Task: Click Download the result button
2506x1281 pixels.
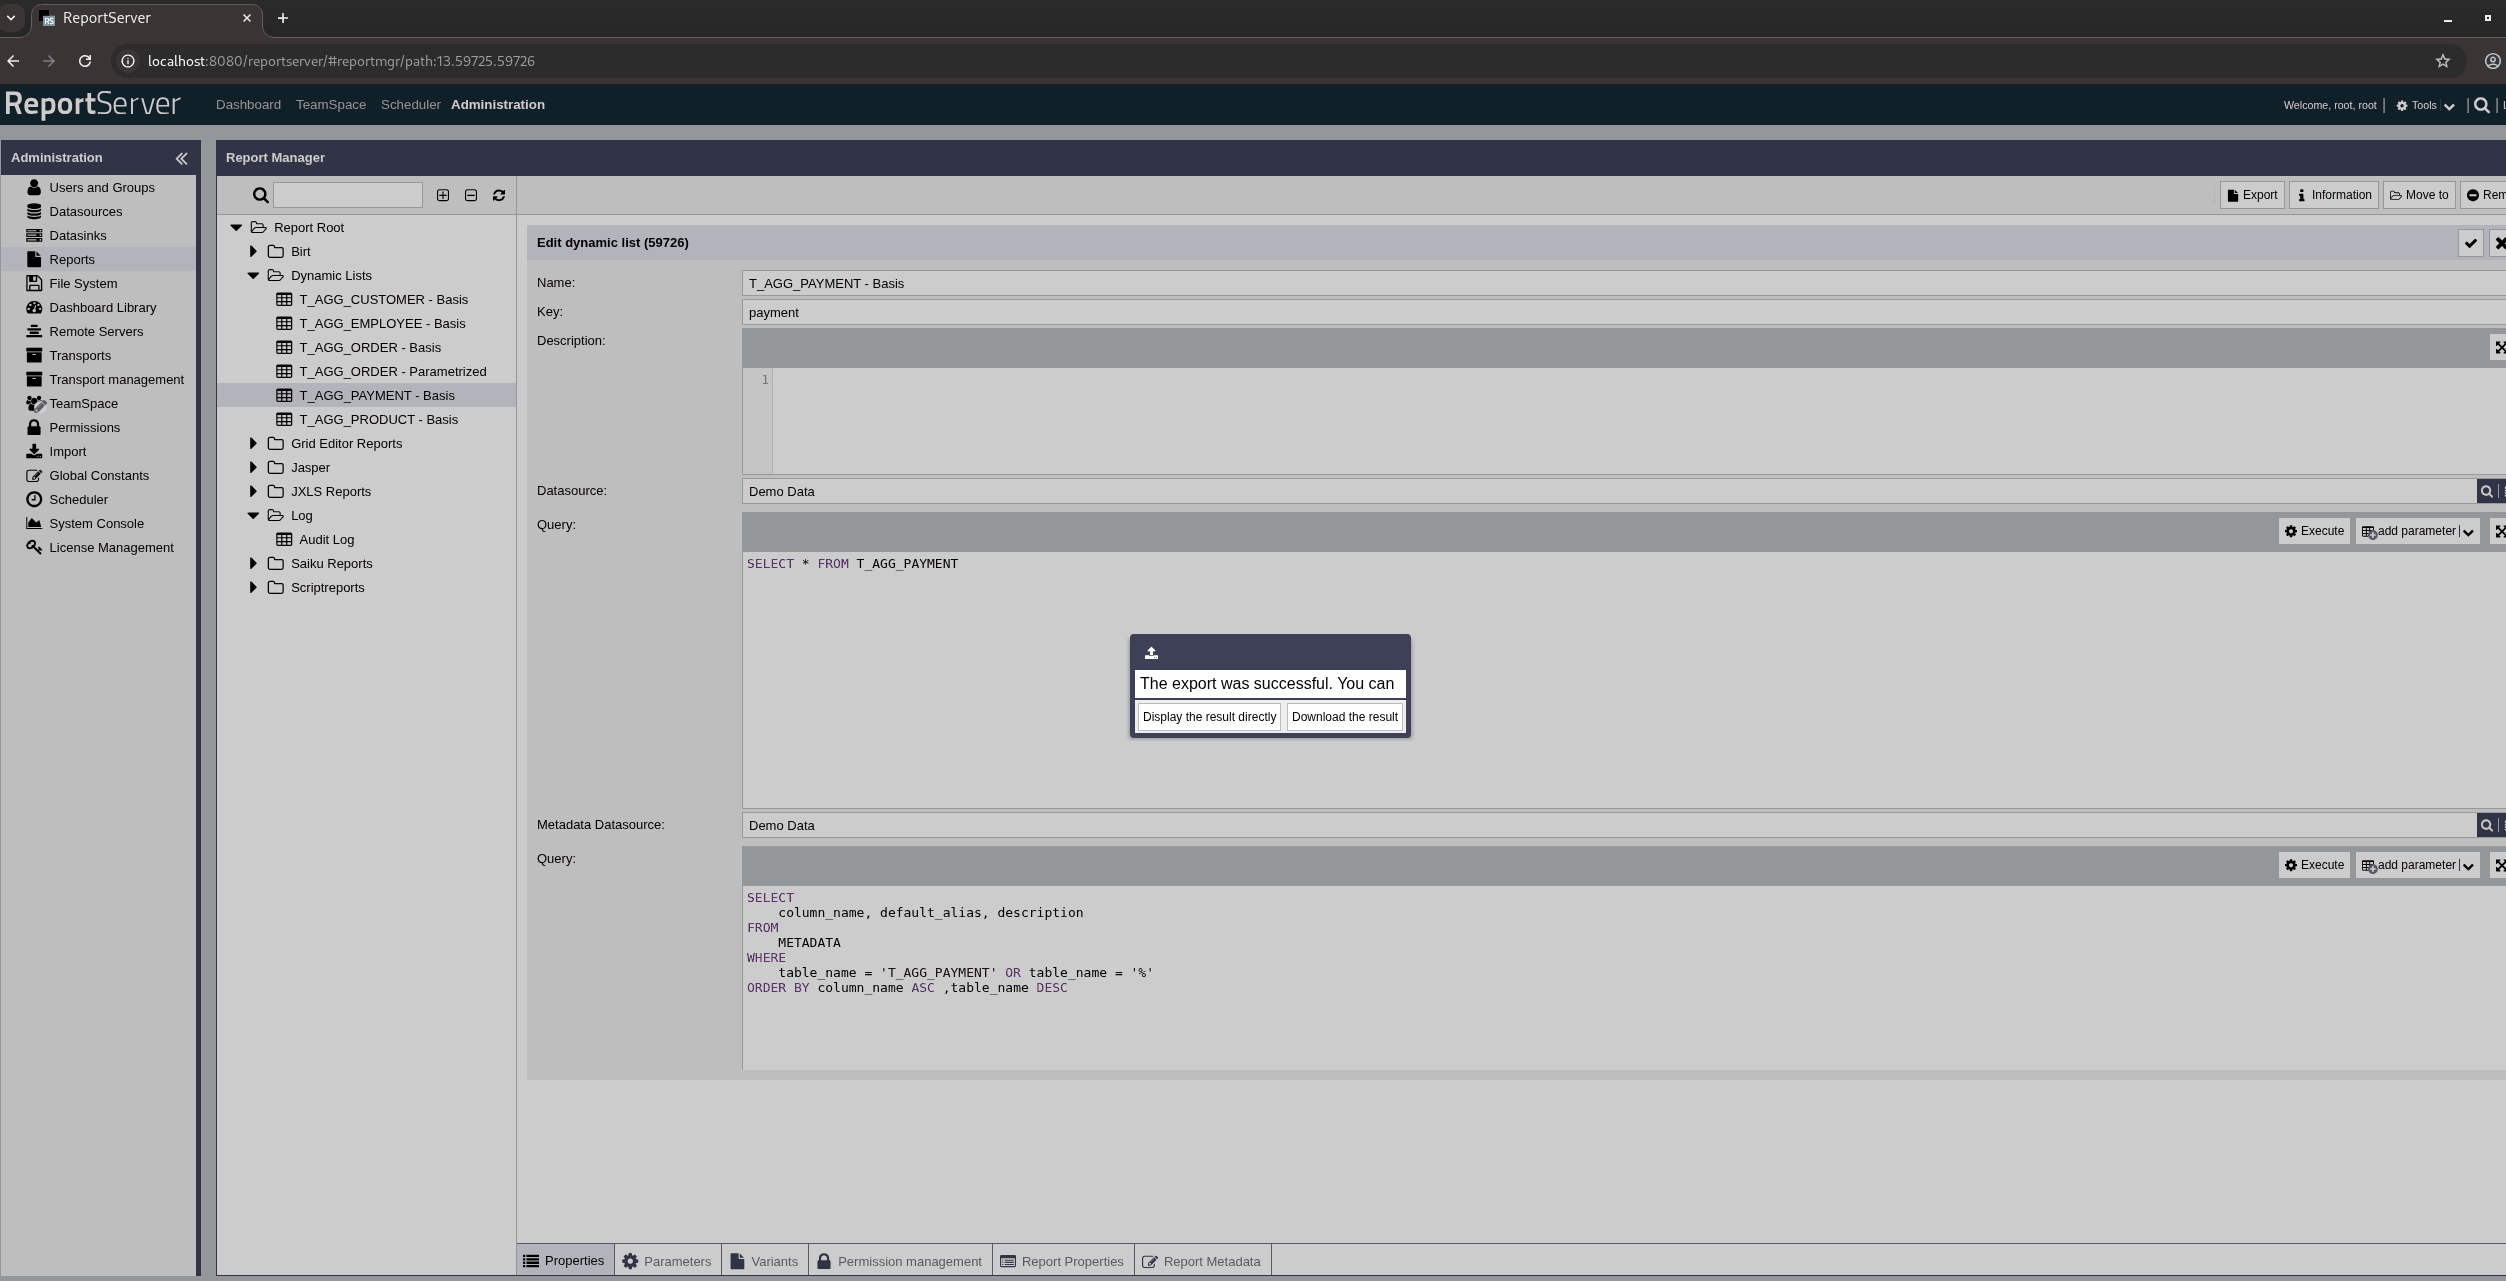Action: pos(1344,717)
